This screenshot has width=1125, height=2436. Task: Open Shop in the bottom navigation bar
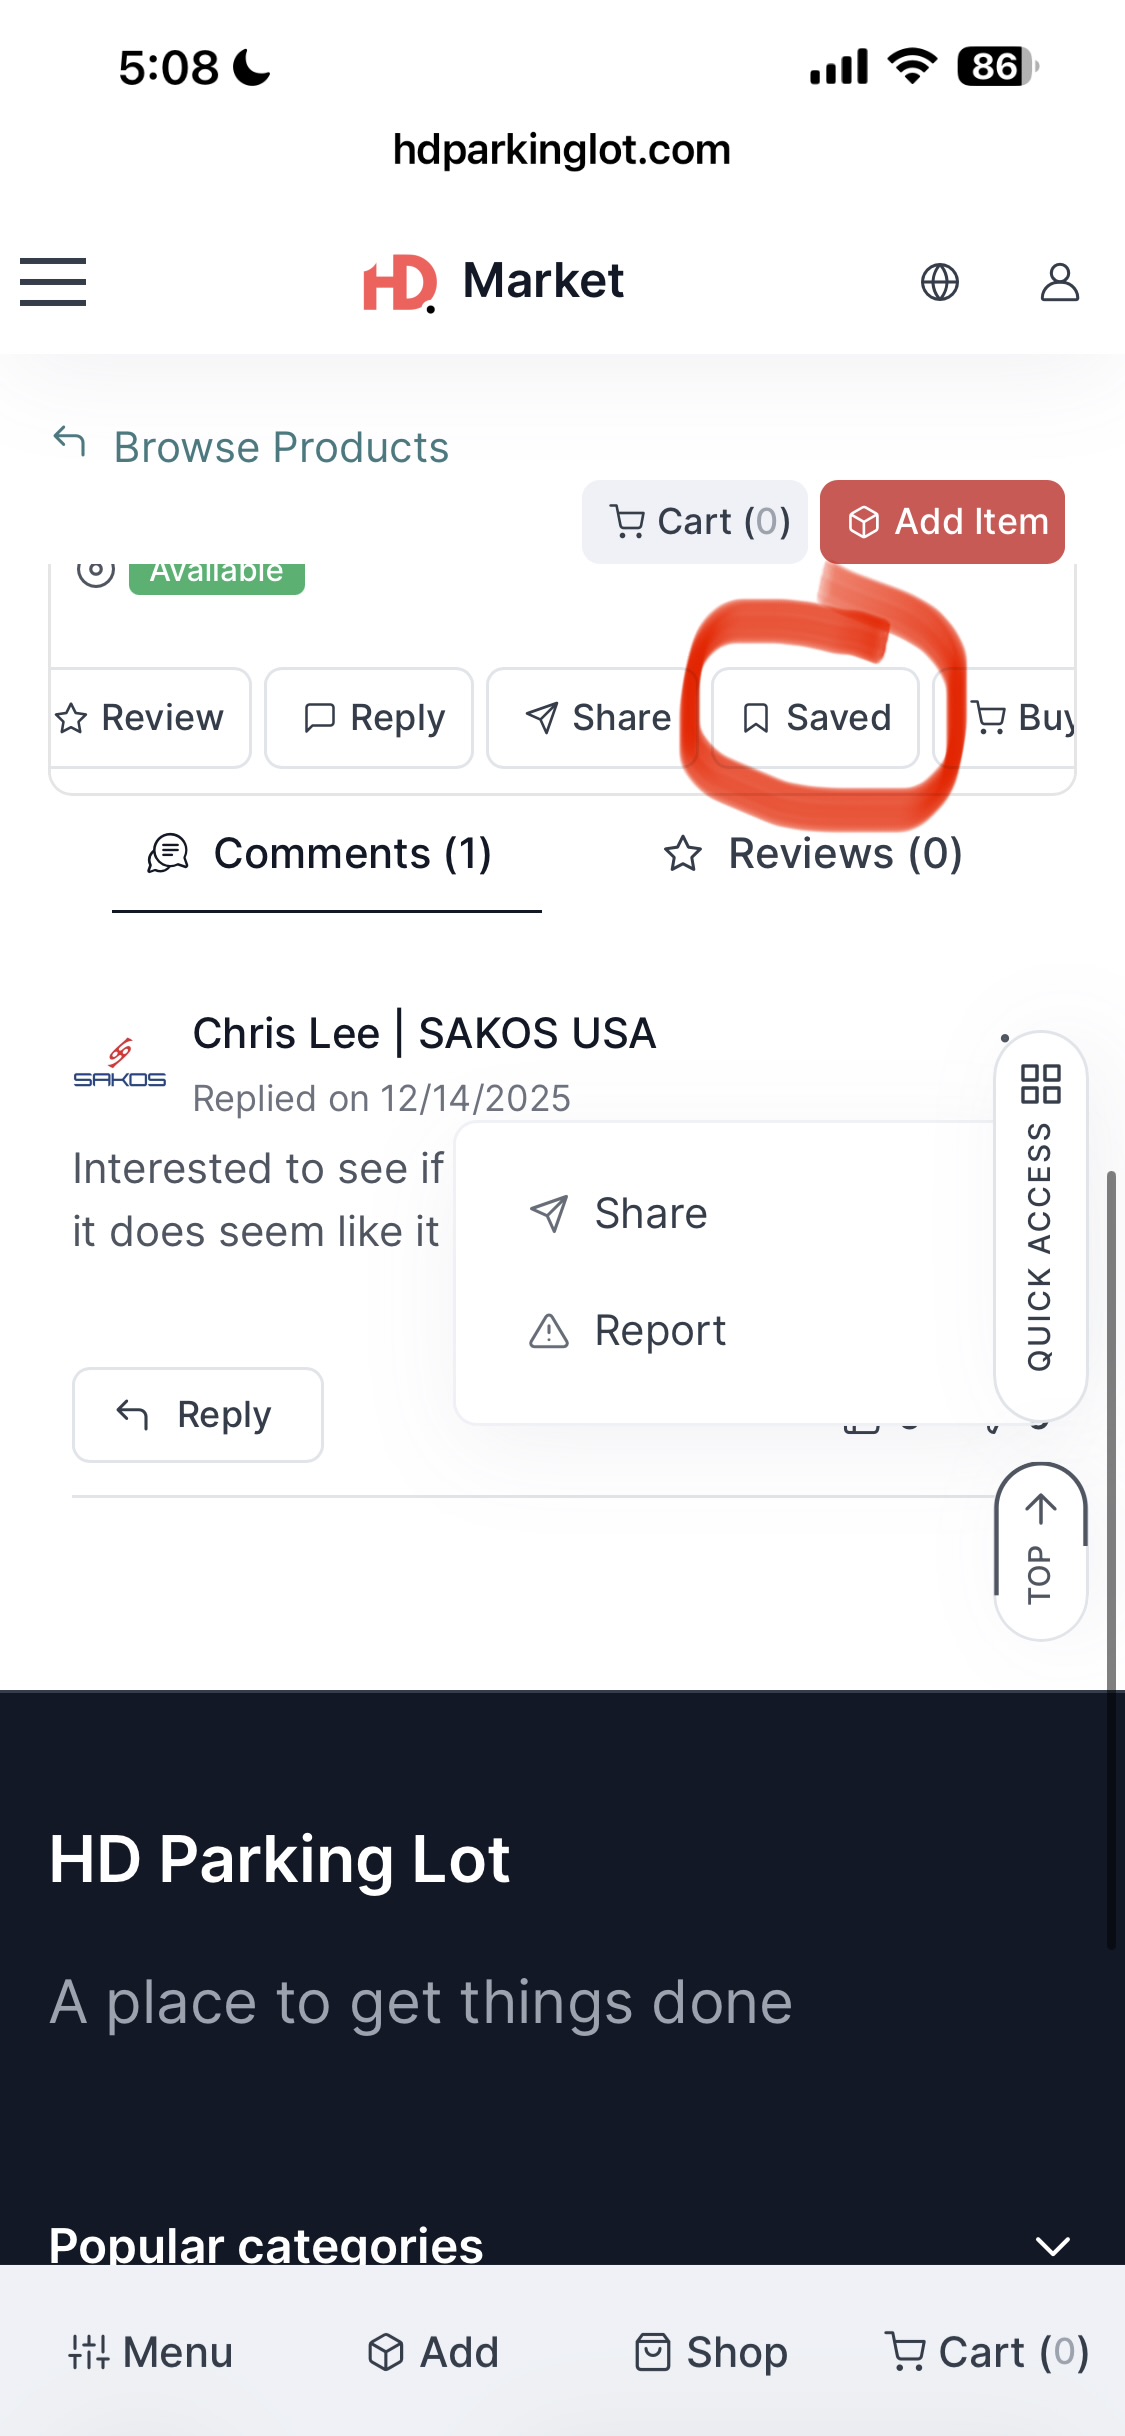pyautogui.click(x=711, y=2352)
